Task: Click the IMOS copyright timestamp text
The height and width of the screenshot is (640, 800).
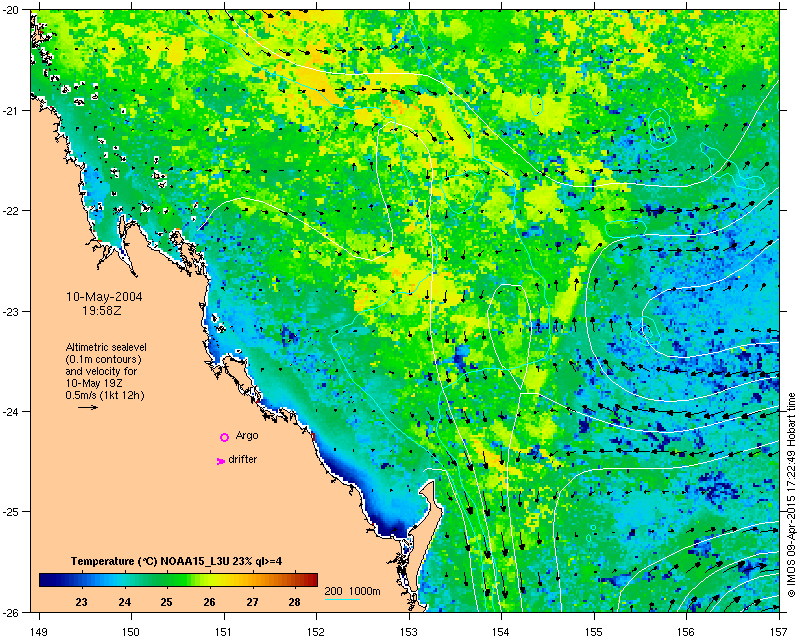Action: point(791,495)
